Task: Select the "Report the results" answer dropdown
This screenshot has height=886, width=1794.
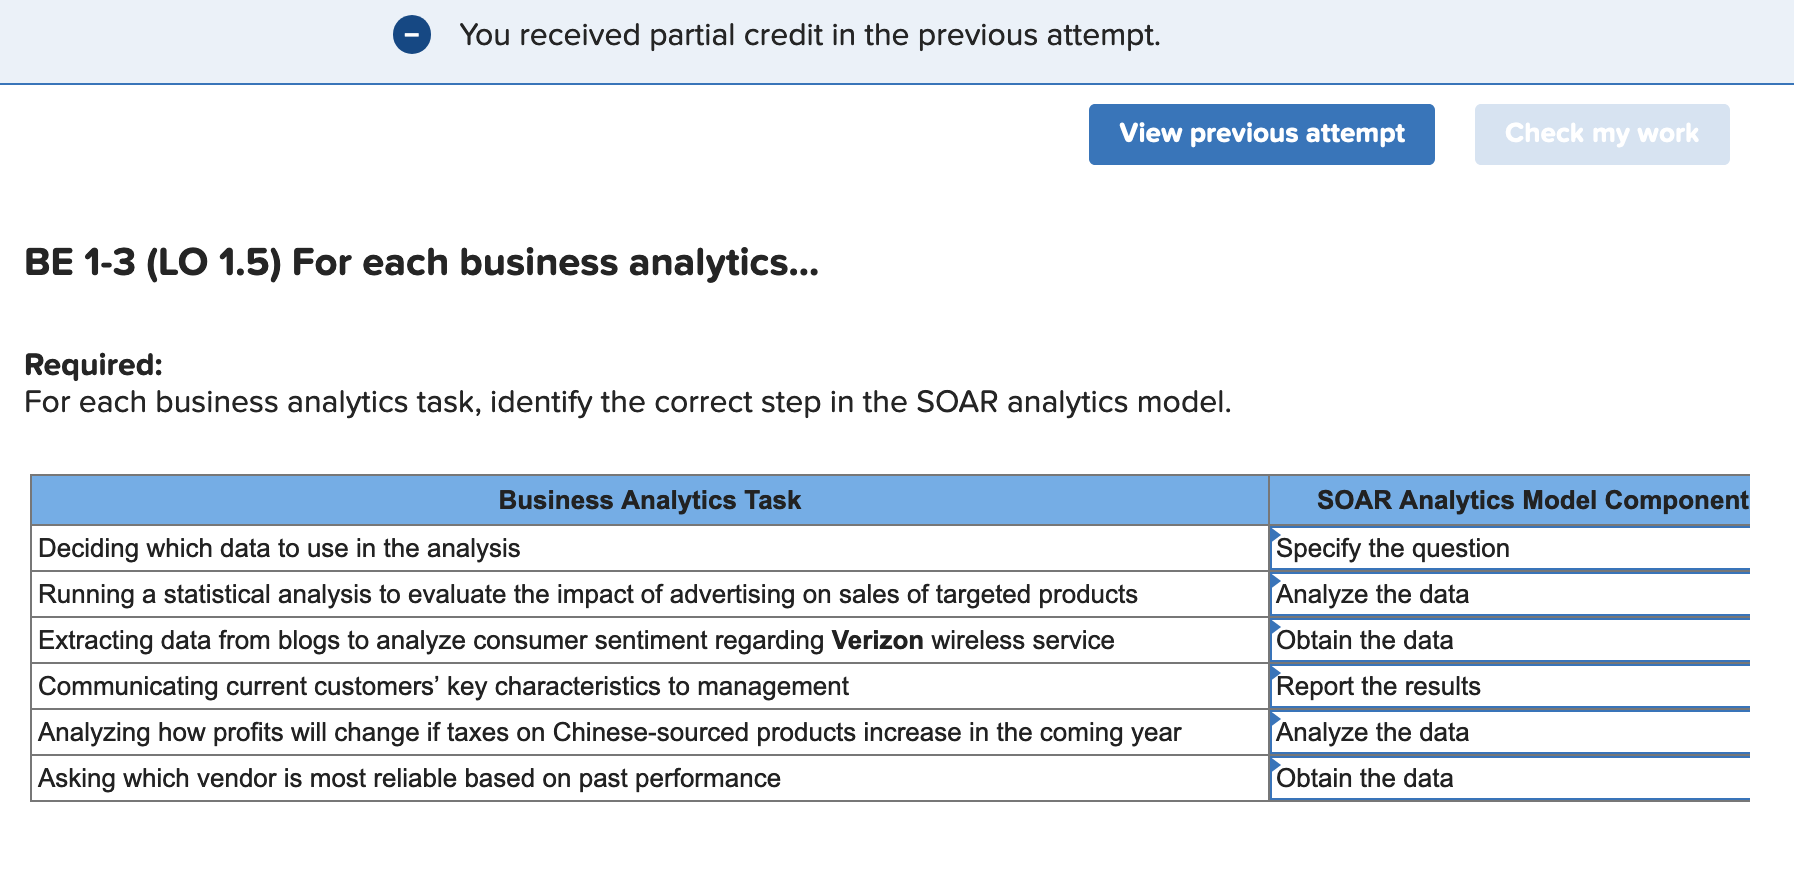Action: pyautogui.click(x=1510, y=686)
